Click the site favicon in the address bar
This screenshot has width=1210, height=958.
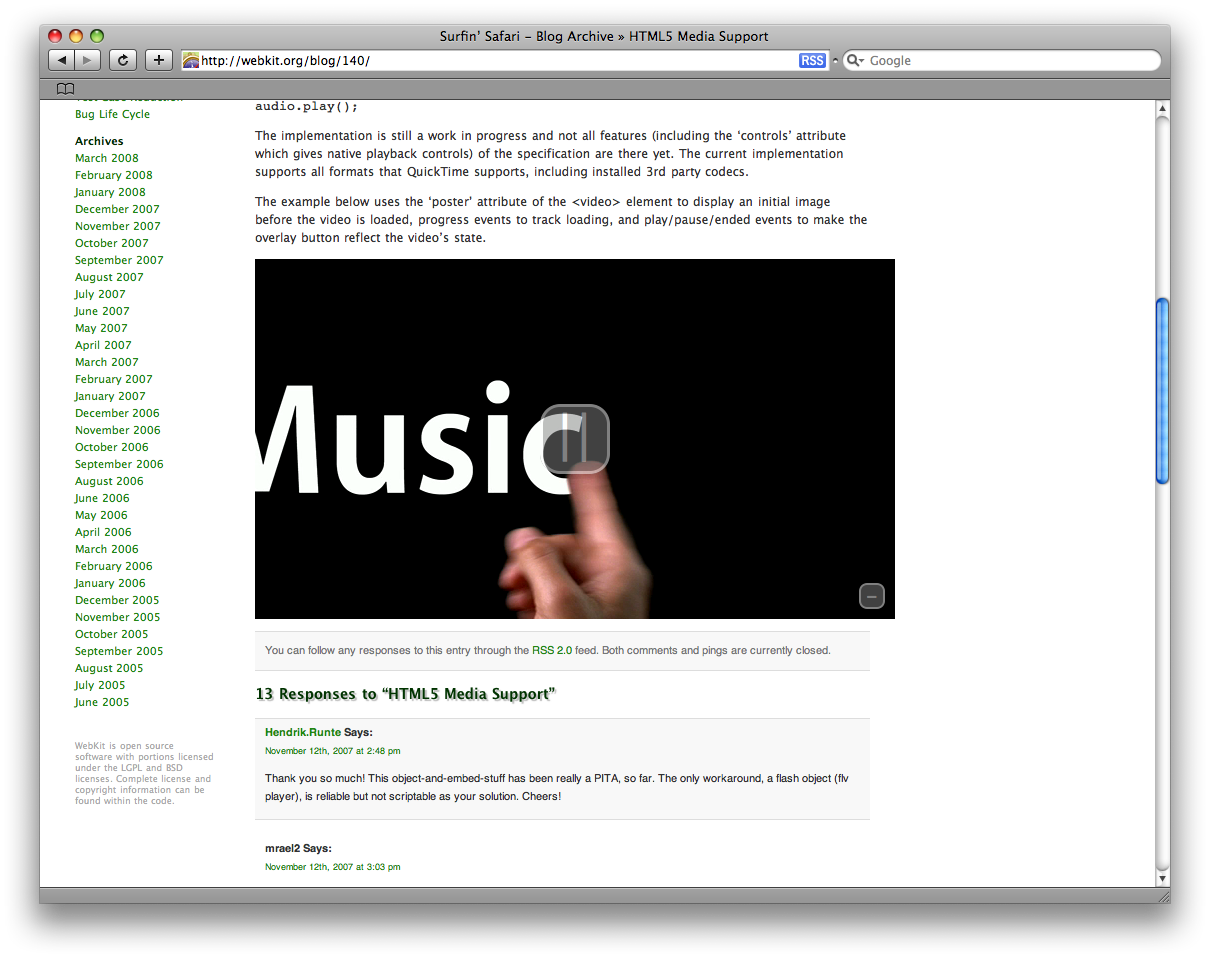pos(191,61)
